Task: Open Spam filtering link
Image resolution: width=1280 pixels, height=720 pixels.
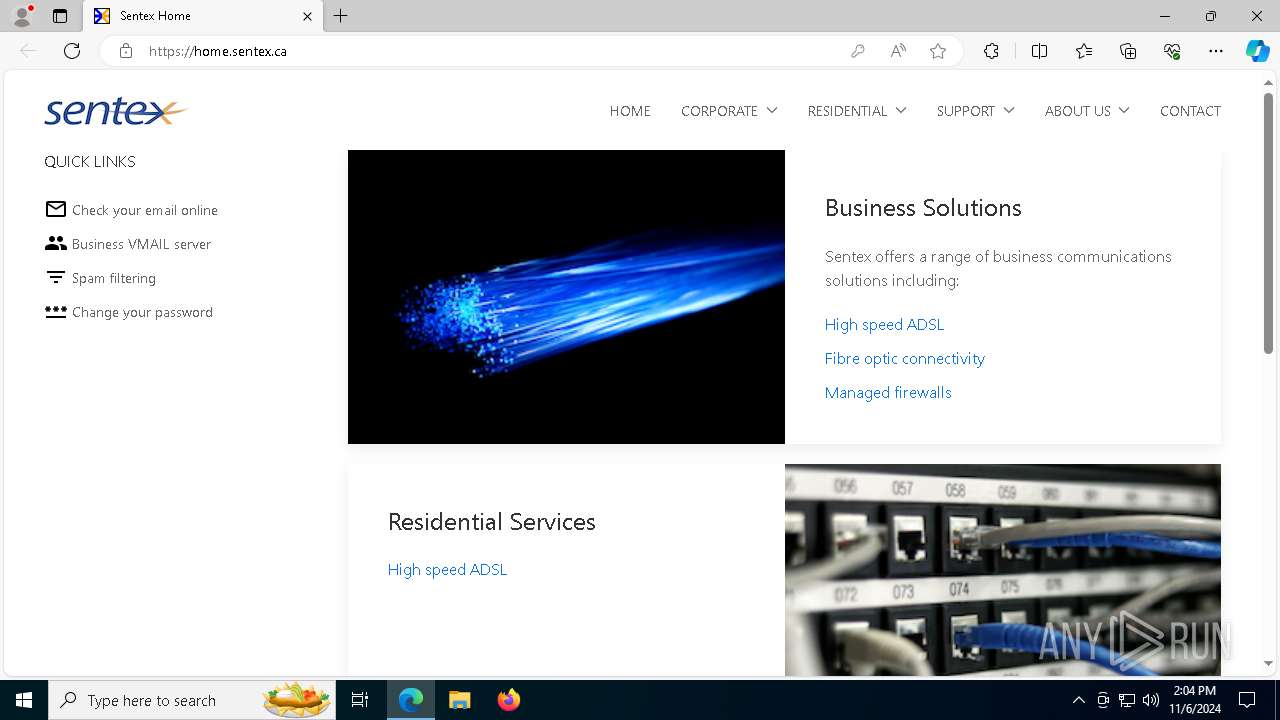Action: 114,278
